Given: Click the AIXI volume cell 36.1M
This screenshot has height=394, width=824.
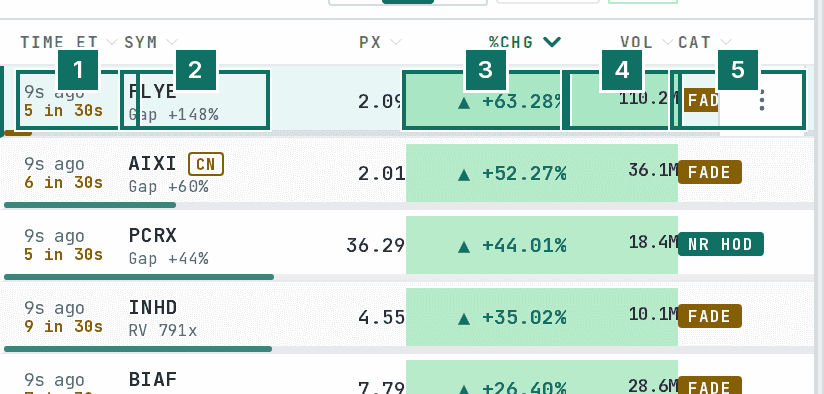Looking at the screenshot, I should pyautogui.click(x=653, y=170).
